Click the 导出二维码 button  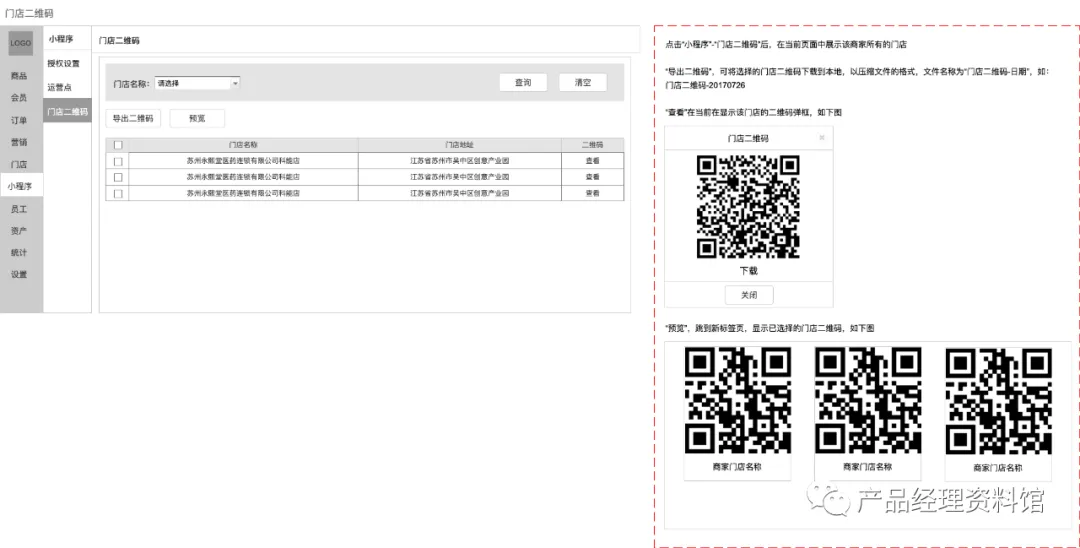pyautogui.click(x=133, y=118)
